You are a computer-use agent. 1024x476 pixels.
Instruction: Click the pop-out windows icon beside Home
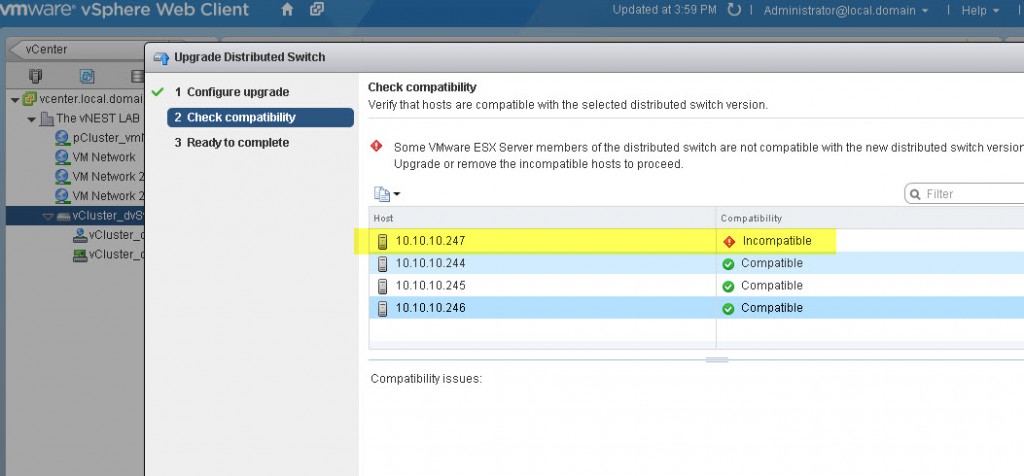tap(317, 11)
